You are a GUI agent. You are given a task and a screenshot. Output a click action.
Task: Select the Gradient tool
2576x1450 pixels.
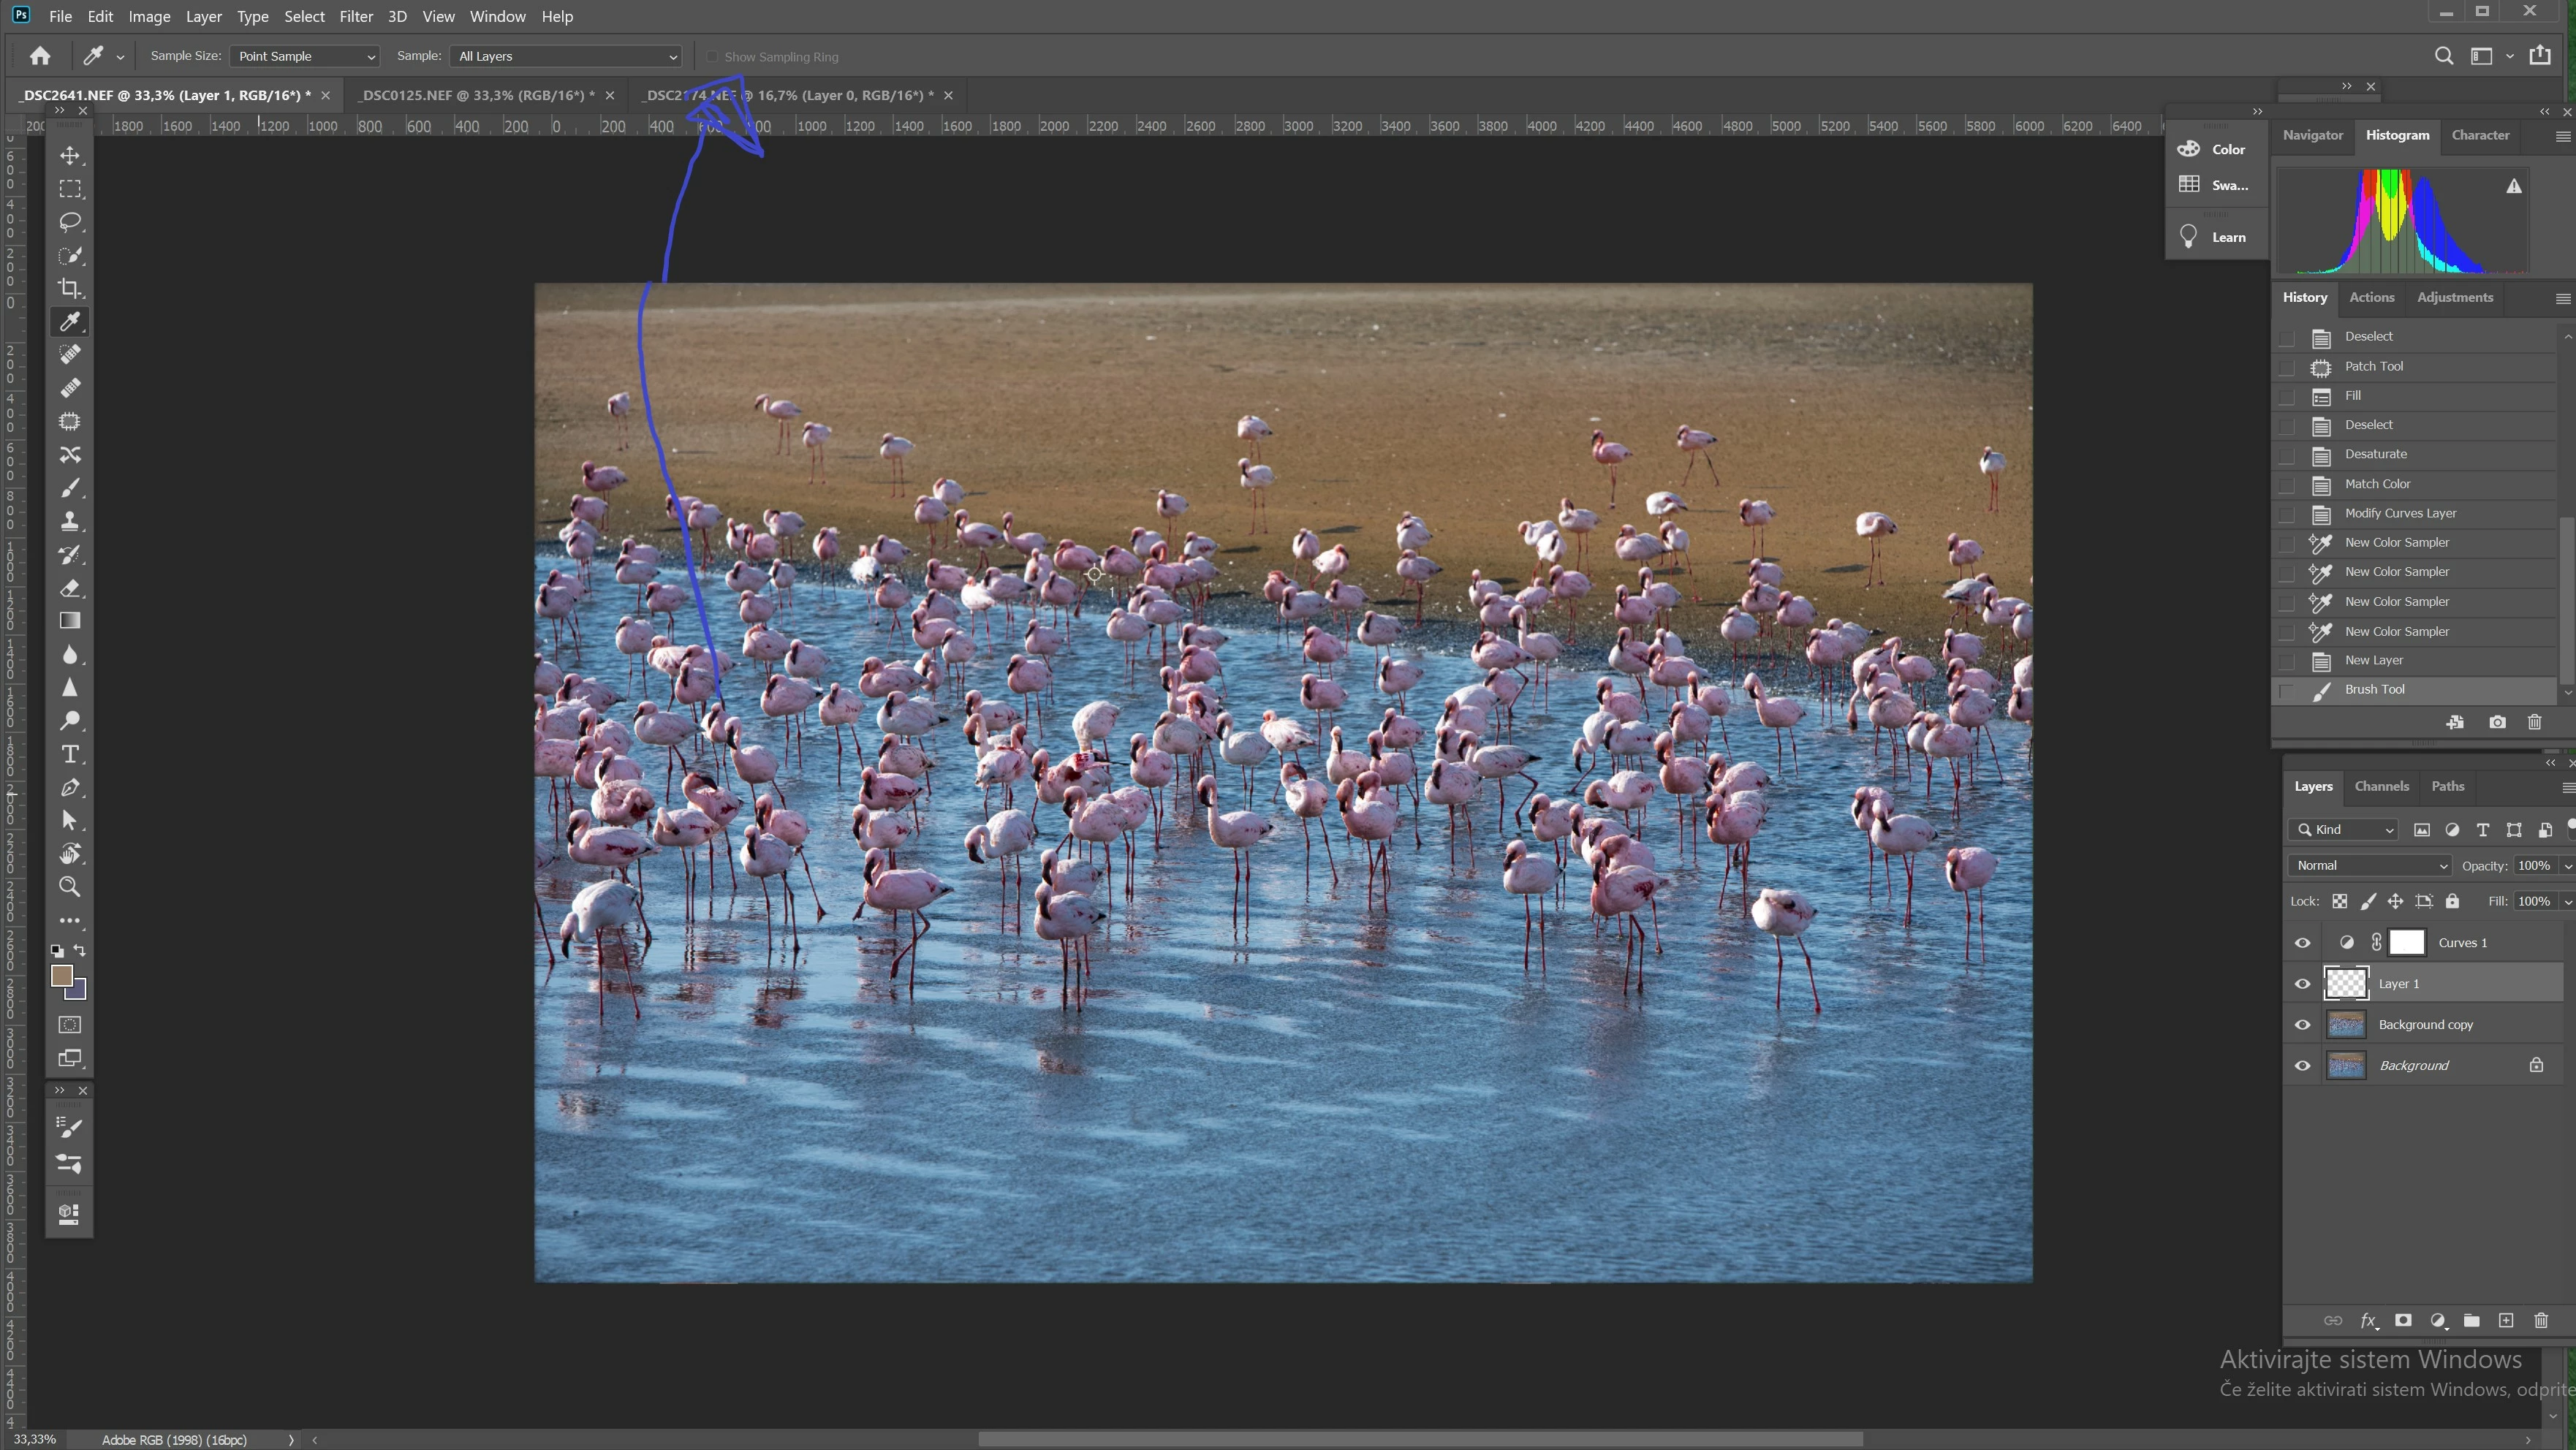point(70,621)
